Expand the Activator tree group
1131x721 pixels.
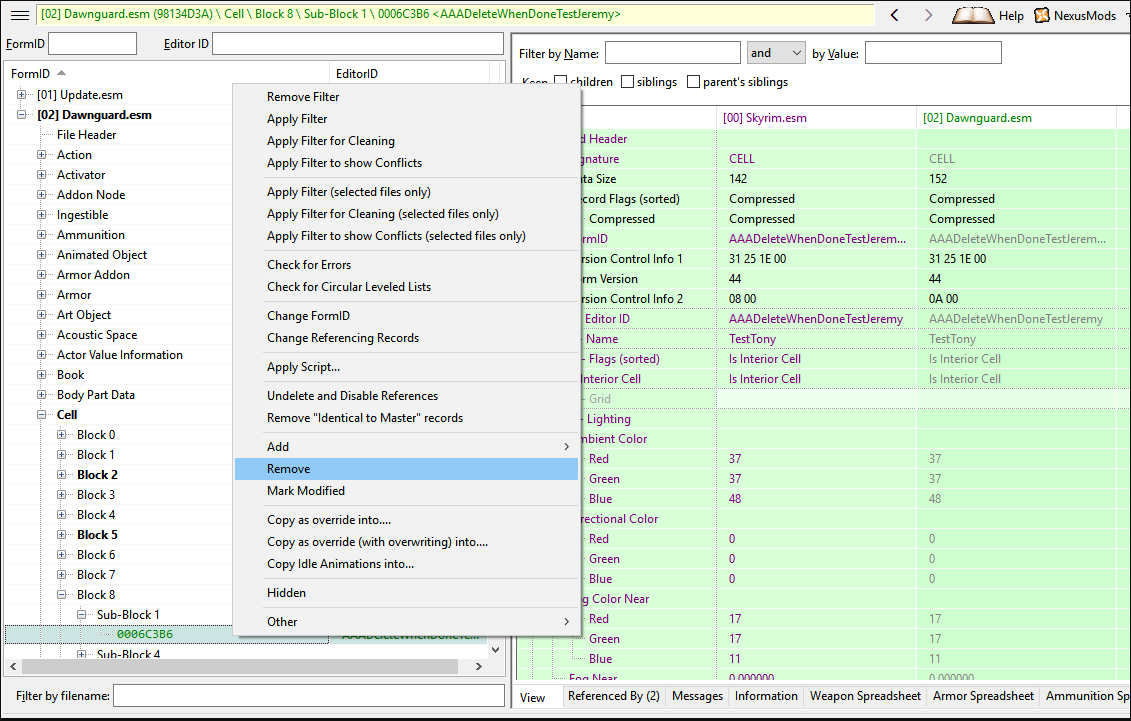[x=42, y=174]
